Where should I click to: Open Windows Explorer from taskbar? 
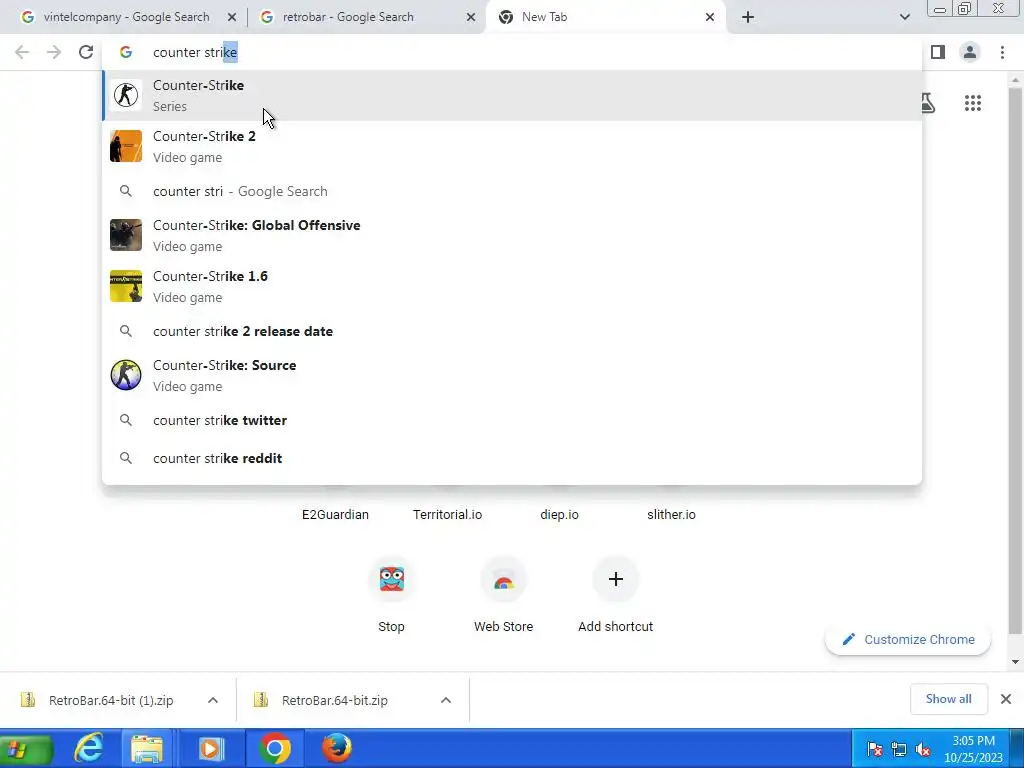pos(148,748)
